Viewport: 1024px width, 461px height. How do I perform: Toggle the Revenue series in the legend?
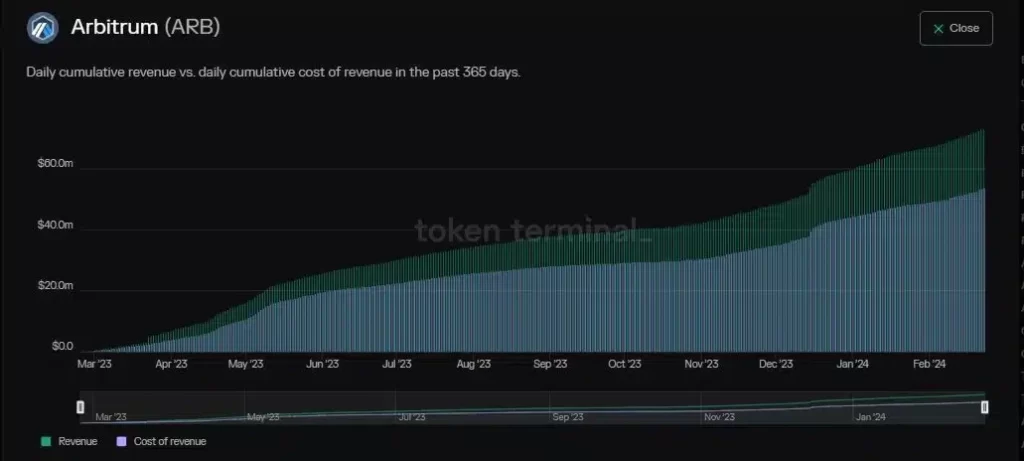coord(77,441)
